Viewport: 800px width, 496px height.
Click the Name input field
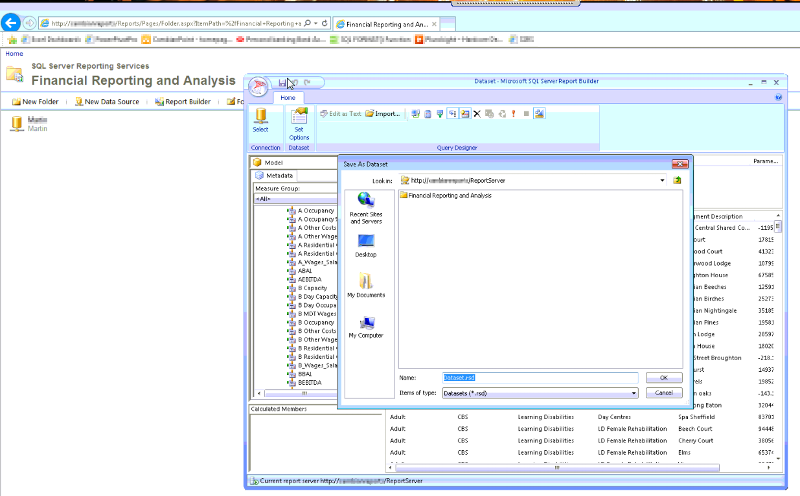tap(540, 378)
